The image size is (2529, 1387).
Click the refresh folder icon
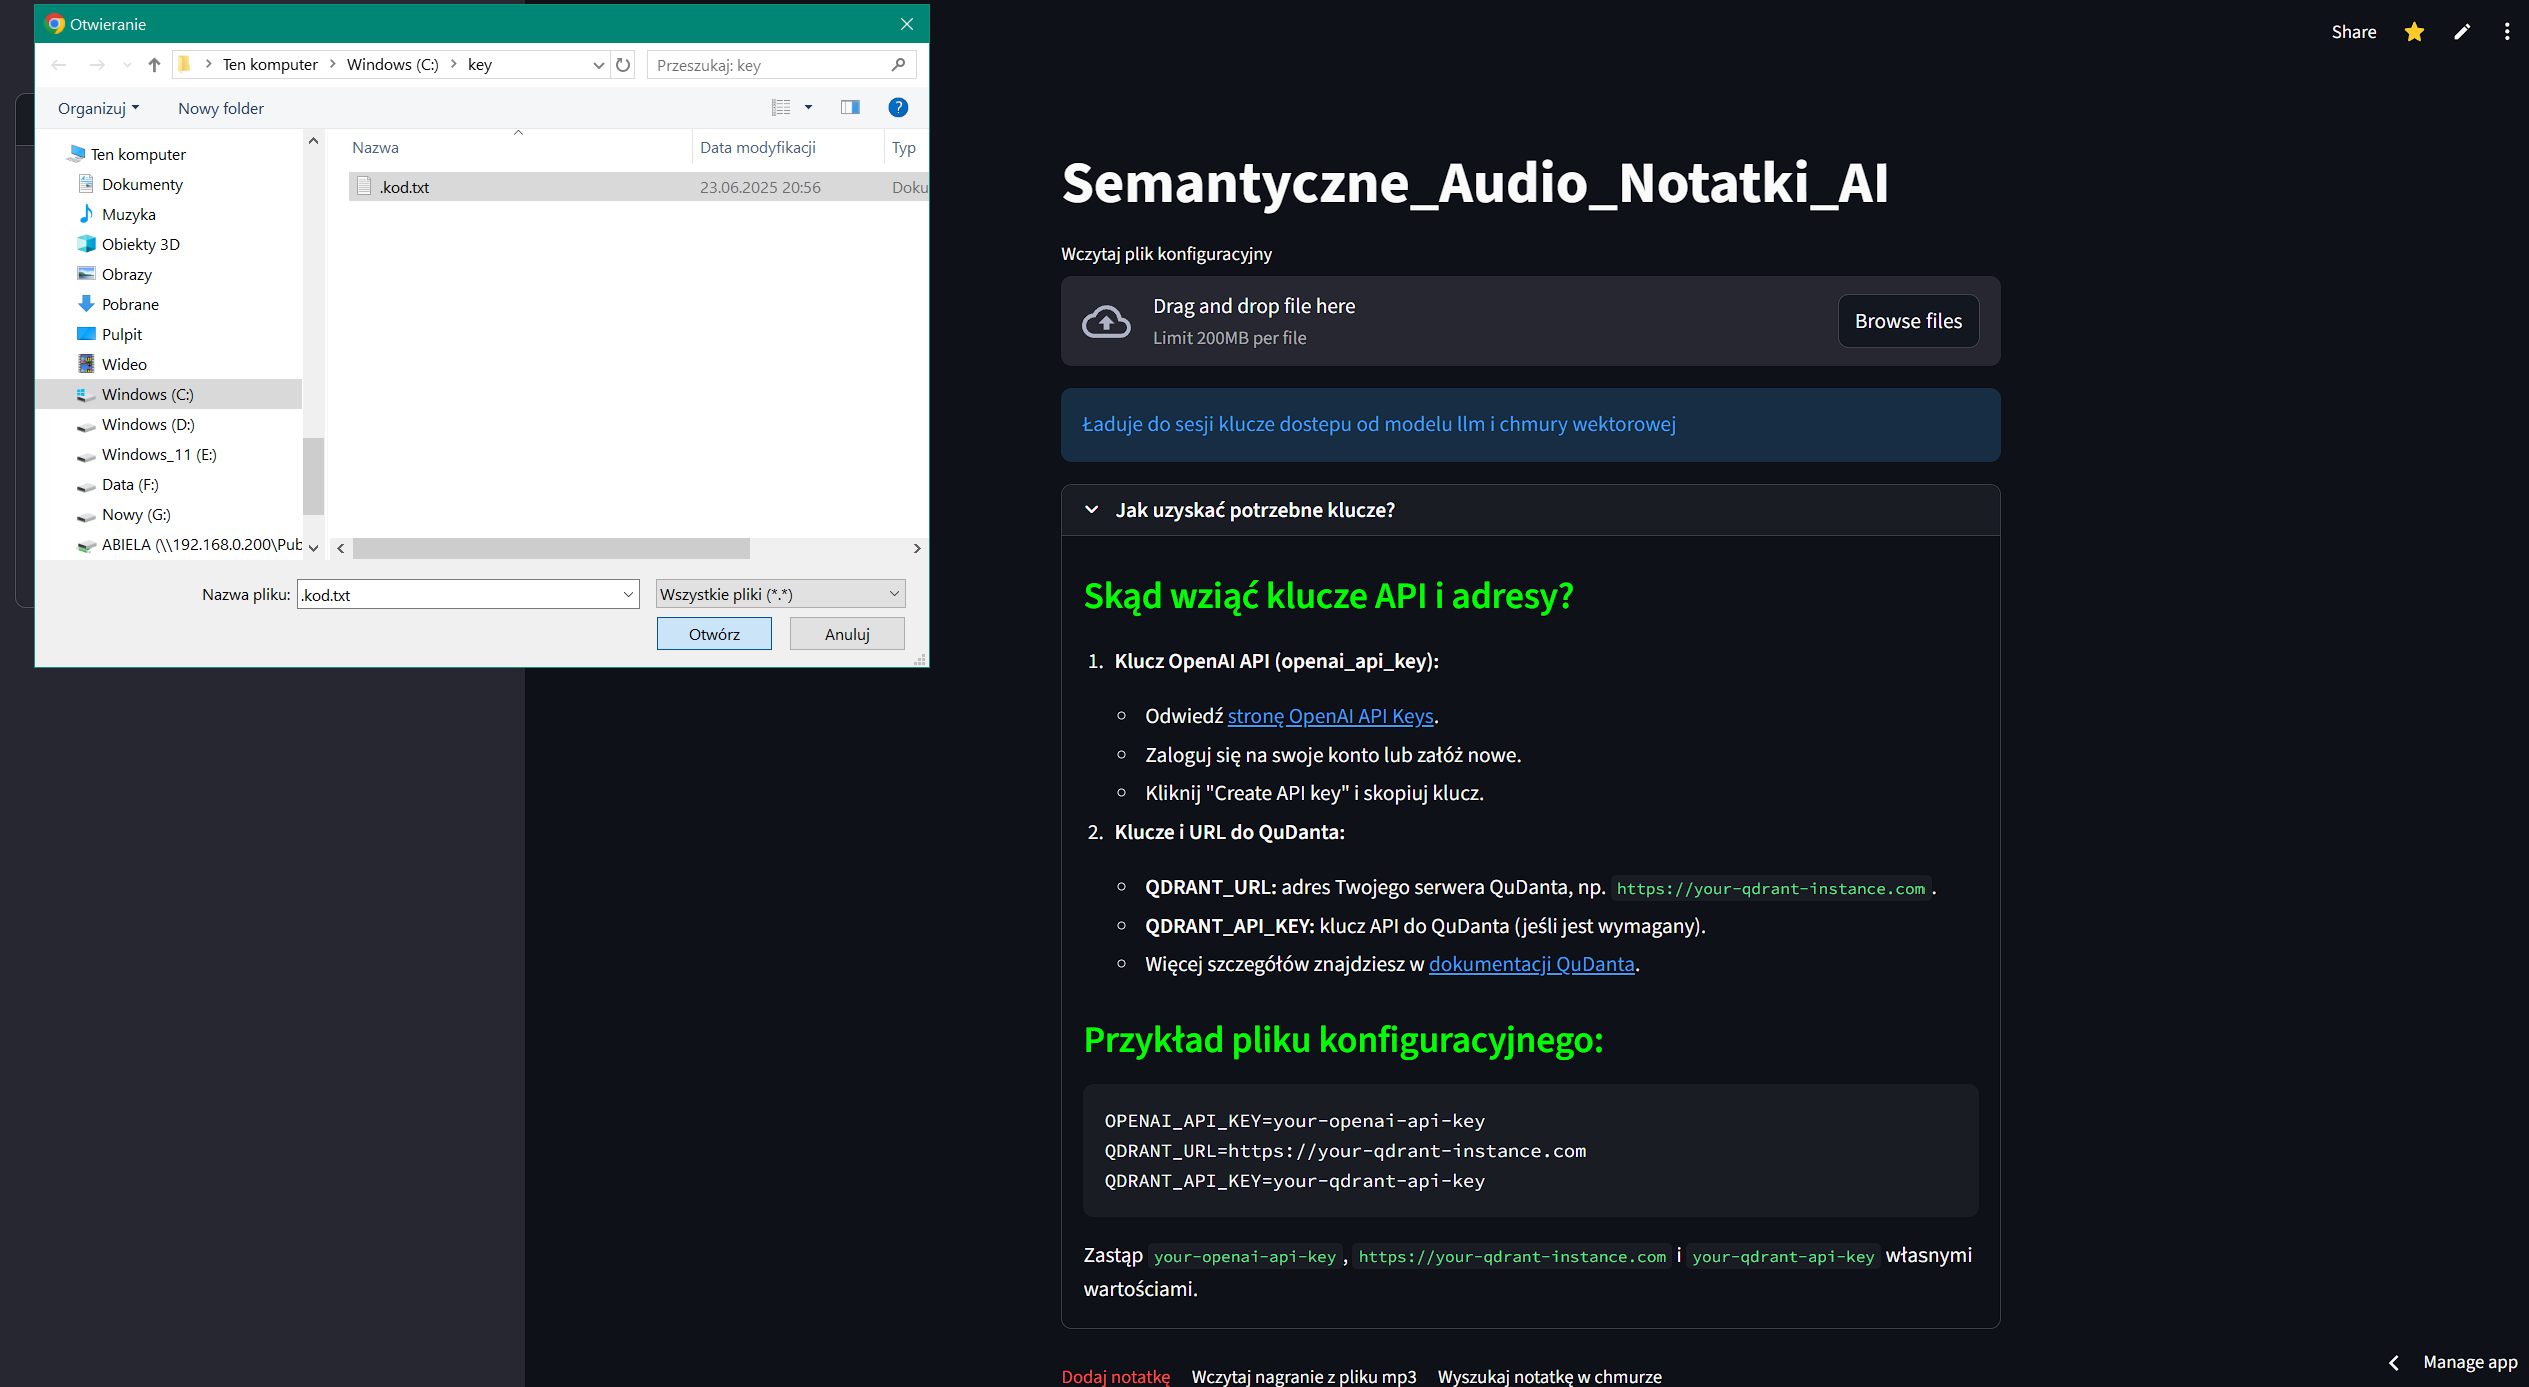point(623,65)
